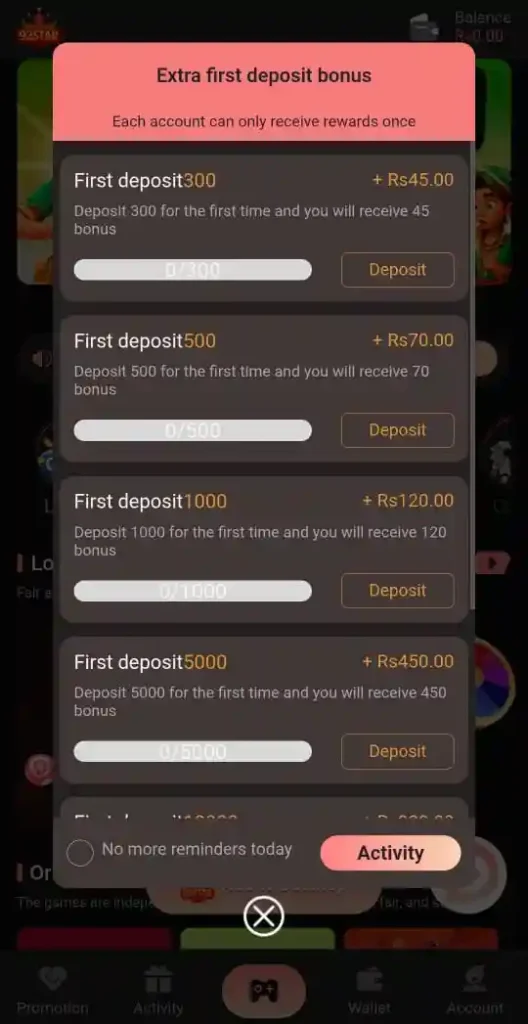The image size is (528, 1024).
Task: Tap the center game controller icon
Action: pos(264,991)
